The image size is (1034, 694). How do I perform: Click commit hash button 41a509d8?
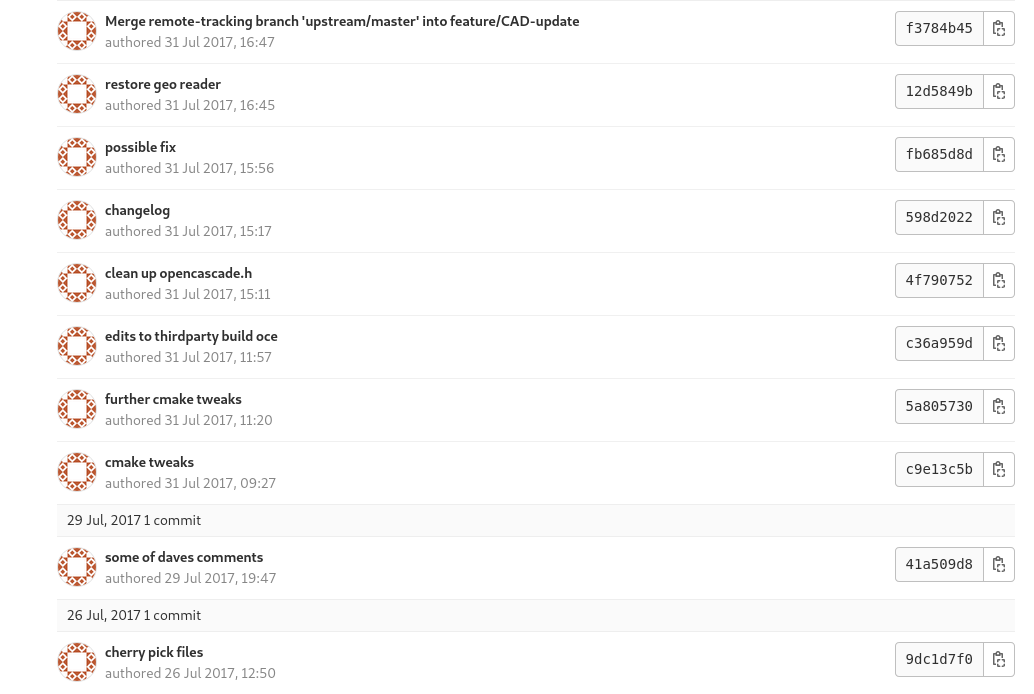point(939,565)
